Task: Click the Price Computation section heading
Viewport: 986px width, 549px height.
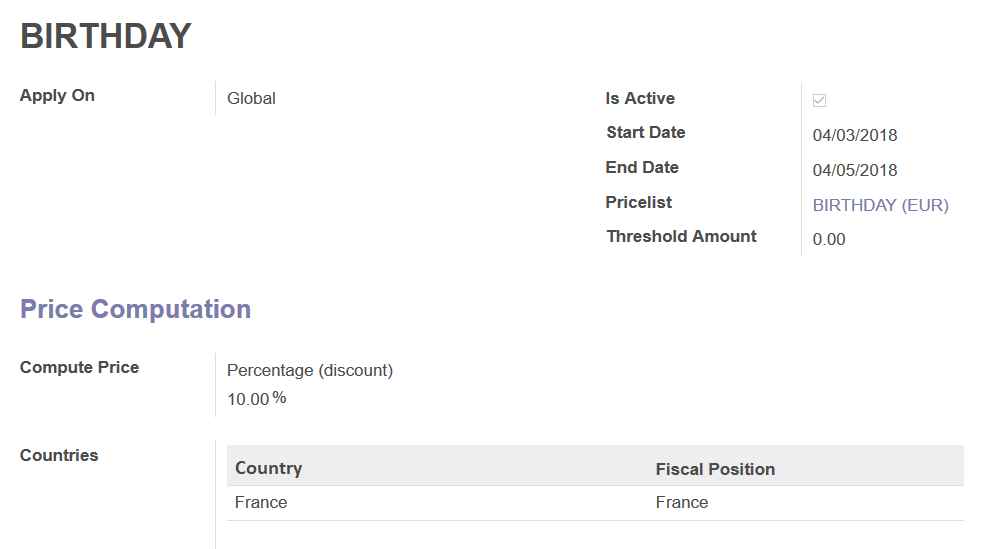Action: tap(135, 309)
